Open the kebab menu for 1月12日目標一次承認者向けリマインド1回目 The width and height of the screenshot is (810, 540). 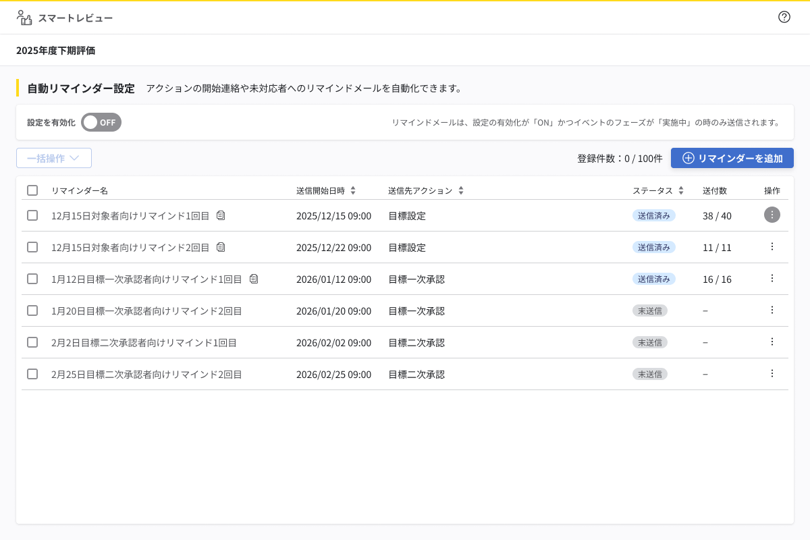[x=772, y=279]
